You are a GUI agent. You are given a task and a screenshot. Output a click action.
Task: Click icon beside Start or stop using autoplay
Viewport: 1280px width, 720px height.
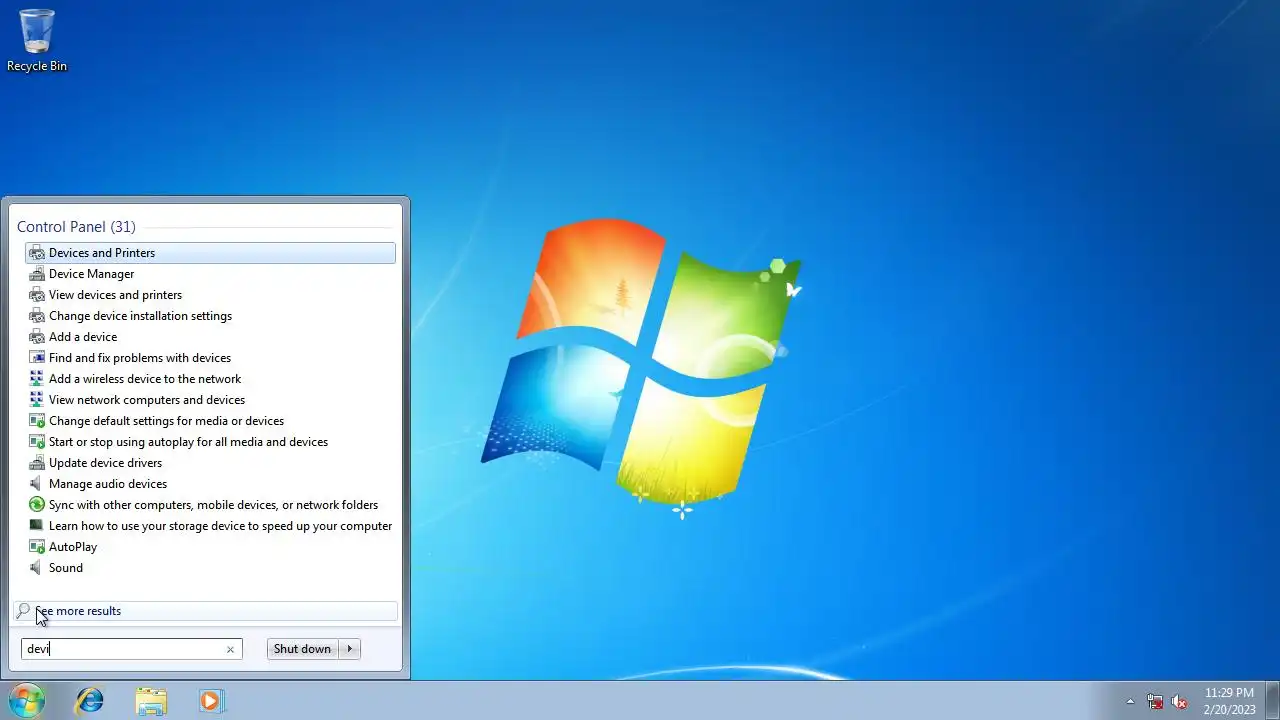tap(37, 442)
